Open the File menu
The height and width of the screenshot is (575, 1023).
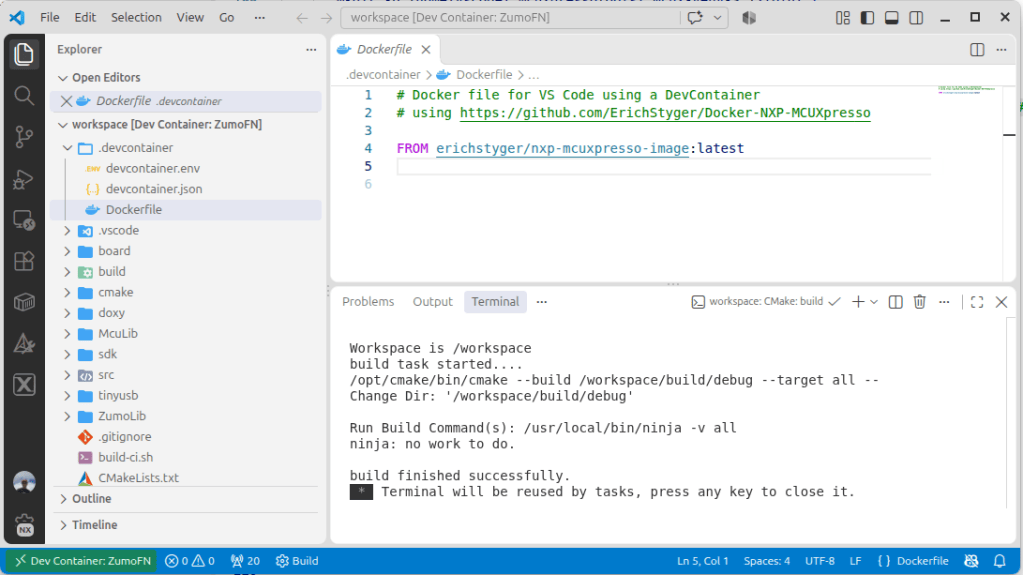point(50,18)
